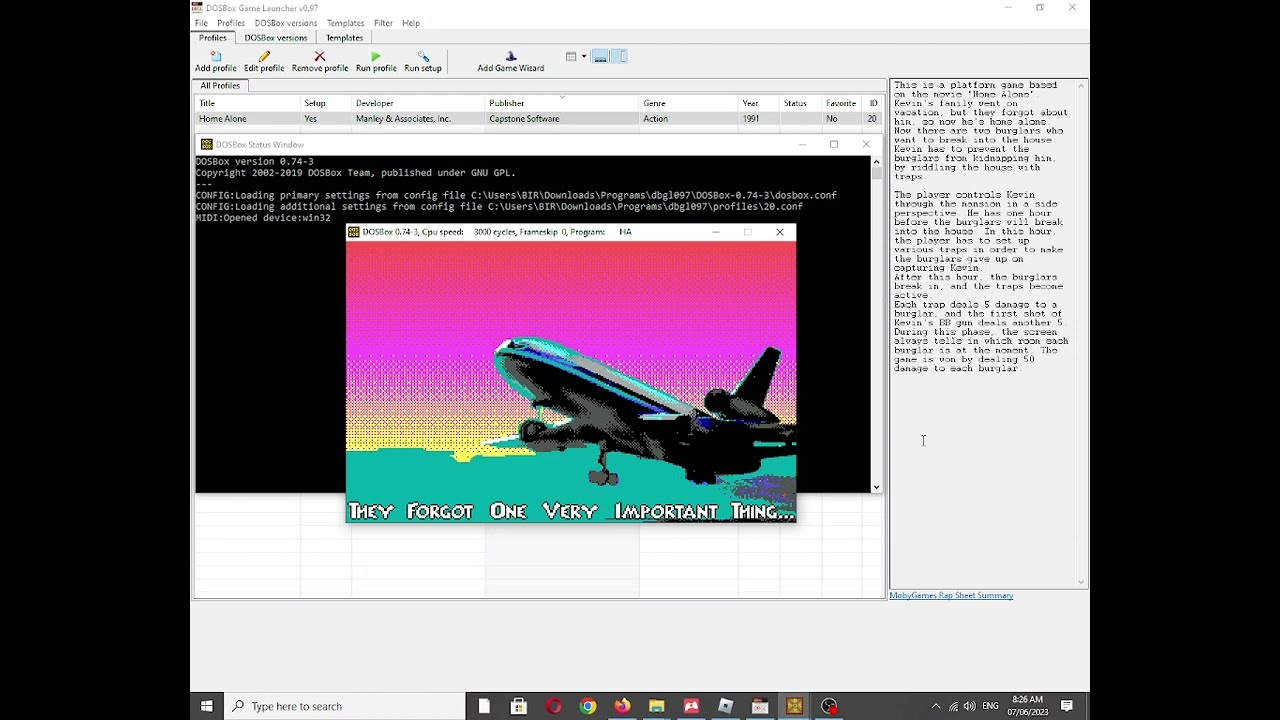Sort by the Genre column header
Screen dimensions: 1280x720
[688, 103]
